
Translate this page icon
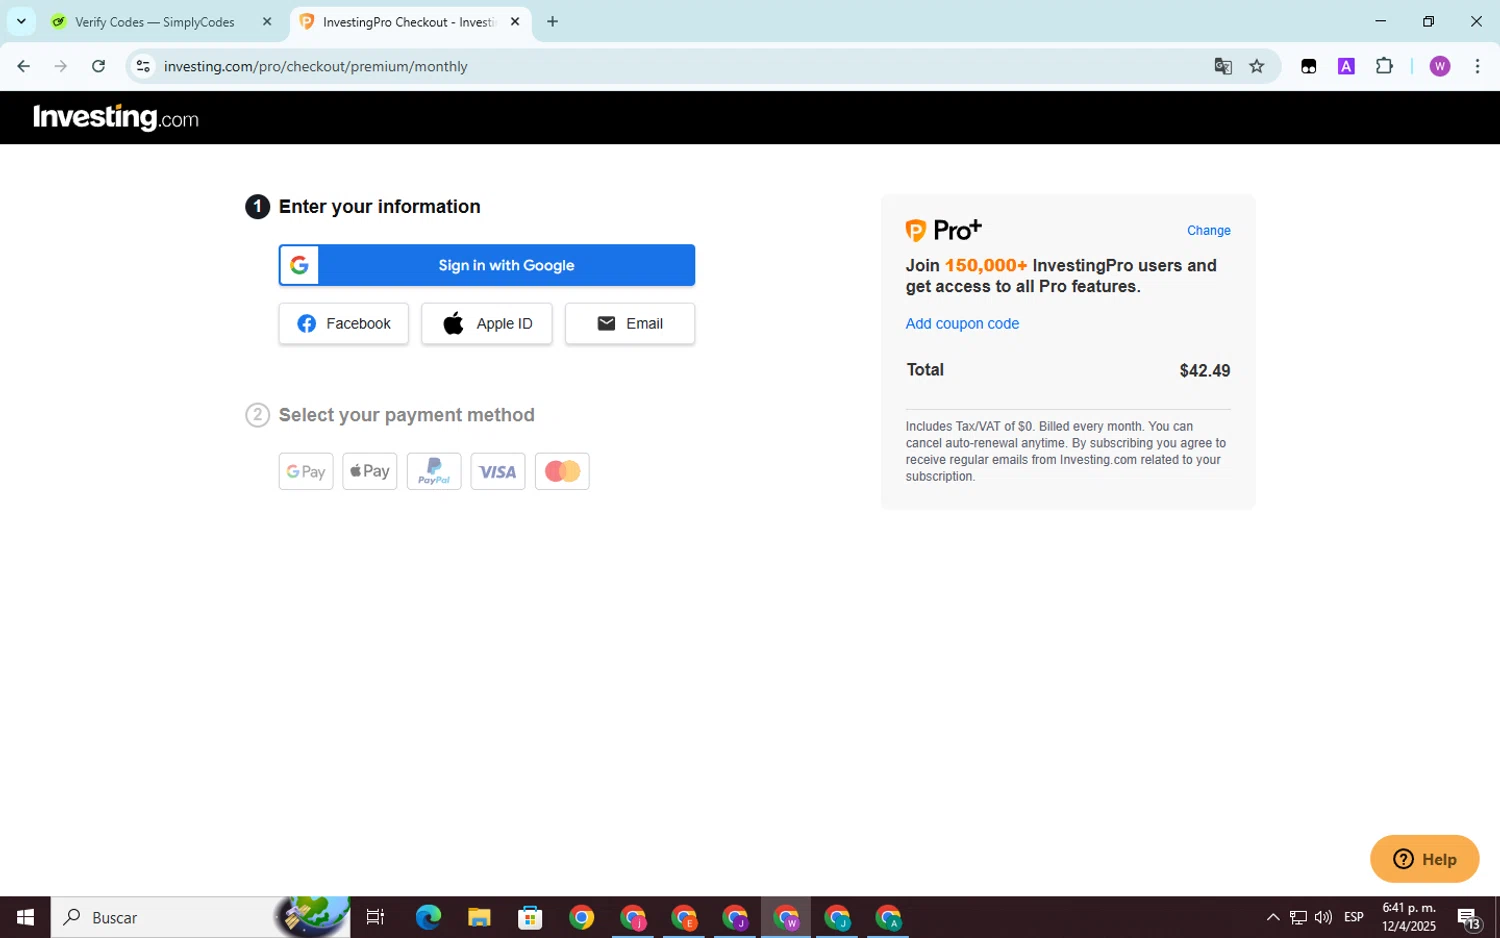1223,66
